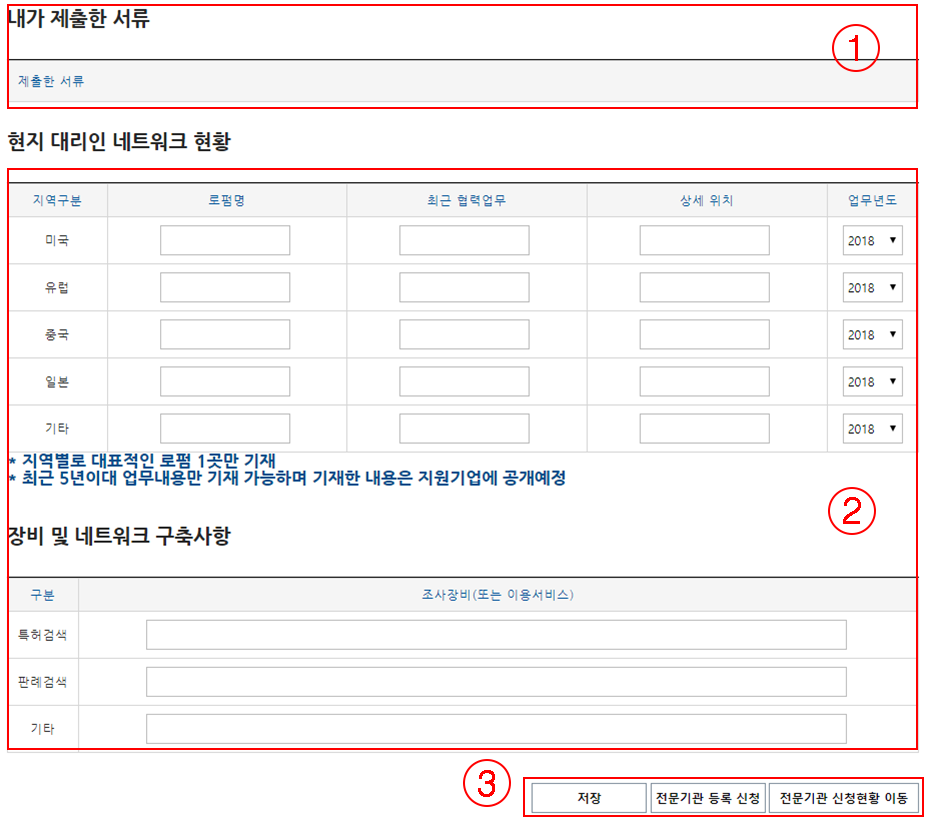Expand the 업무년도 dropdown in the 기타 region row
Image resolution: width=931 pixels, height=821 pixels.
click(872, 429)
